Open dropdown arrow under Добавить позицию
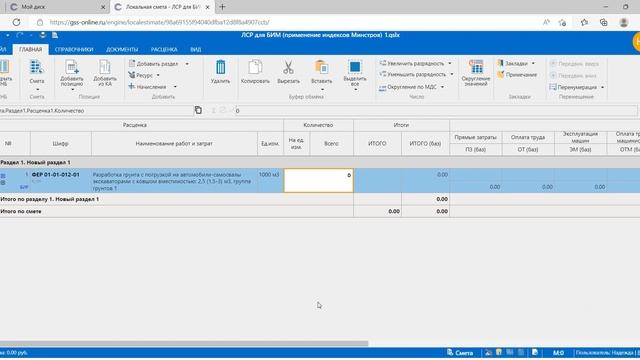640x360 pixels. pyautogui.click(x=72, y=90)
